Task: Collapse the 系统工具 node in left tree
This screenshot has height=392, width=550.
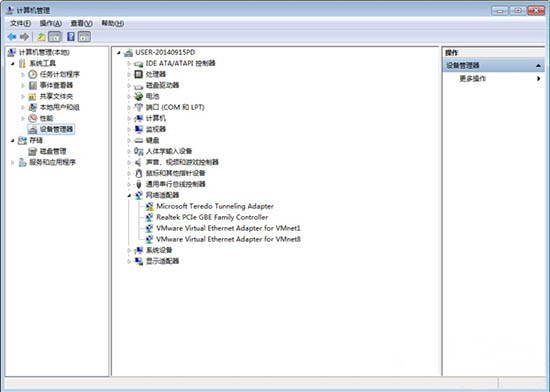Action: [13, 63]
